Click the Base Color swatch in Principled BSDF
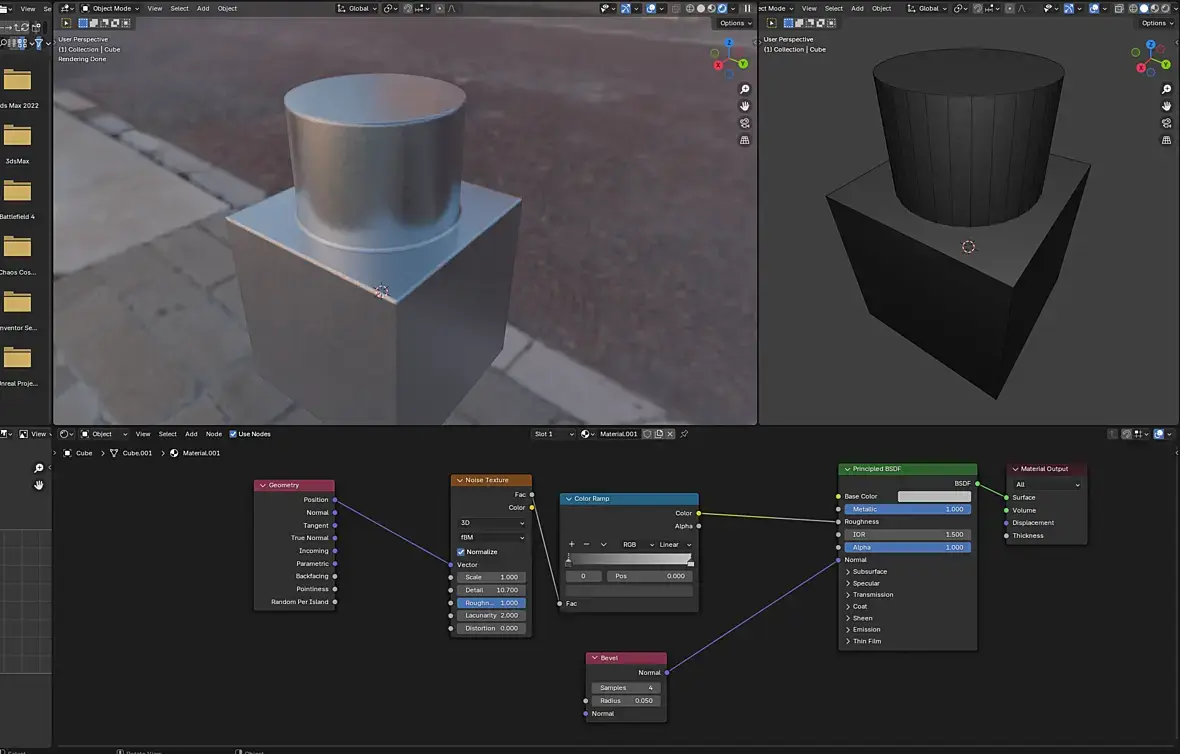 934,497
